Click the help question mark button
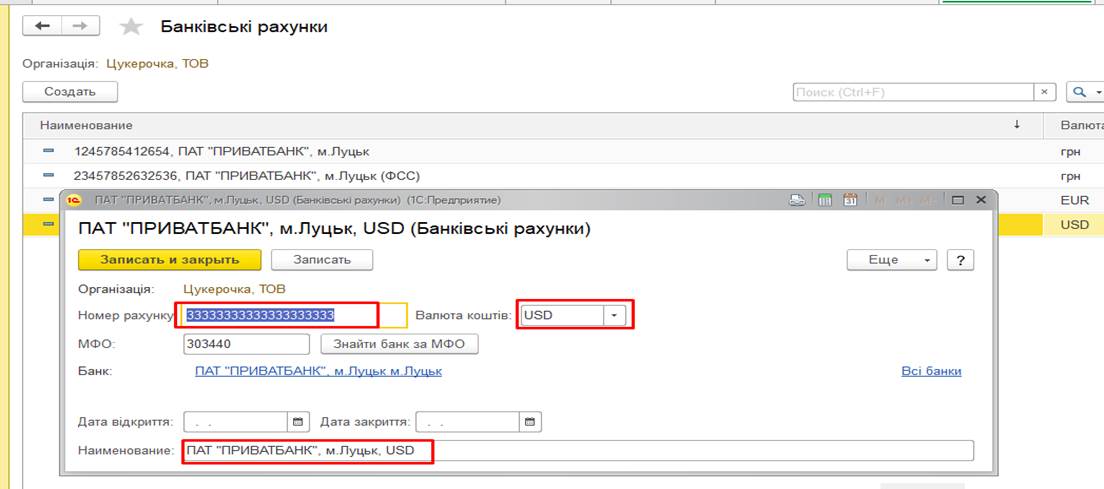1104x489 pixels. pyautogui.click(x=960, y=260)
